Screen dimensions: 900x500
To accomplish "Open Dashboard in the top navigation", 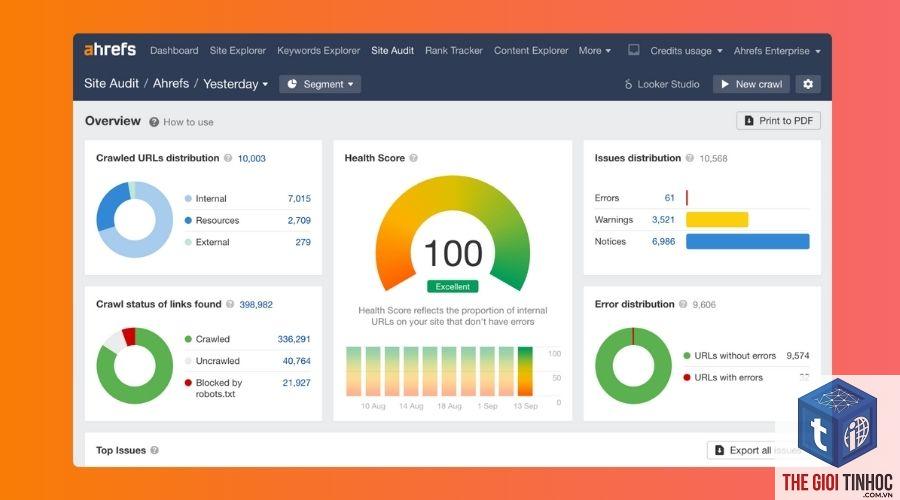I will click(174, 51).
